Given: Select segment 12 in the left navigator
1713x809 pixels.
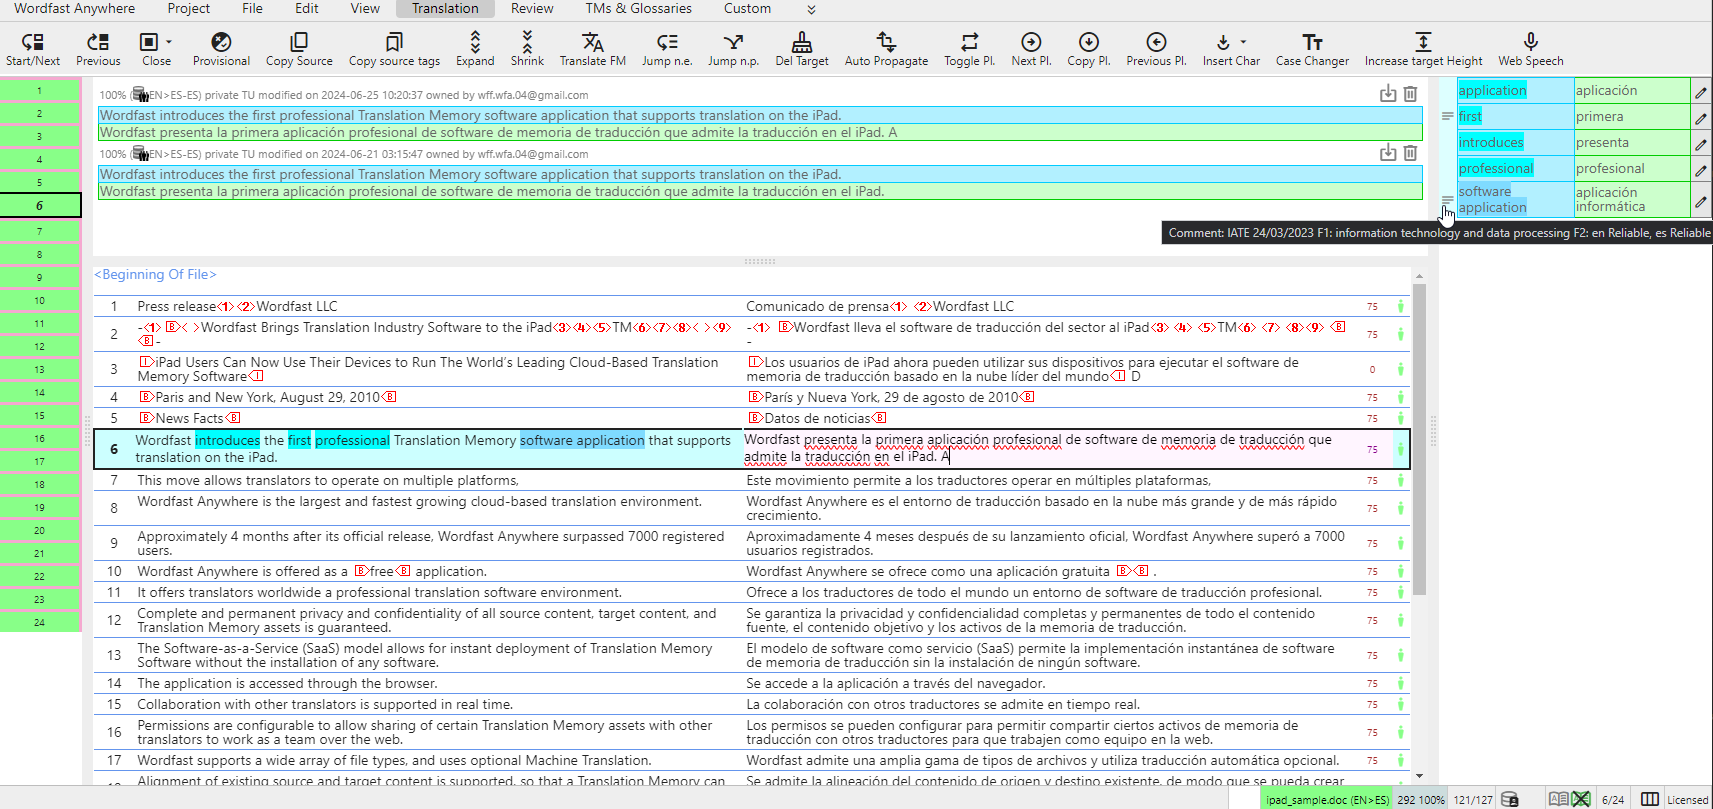Looking at the screenshot, I should pos(40,346).
